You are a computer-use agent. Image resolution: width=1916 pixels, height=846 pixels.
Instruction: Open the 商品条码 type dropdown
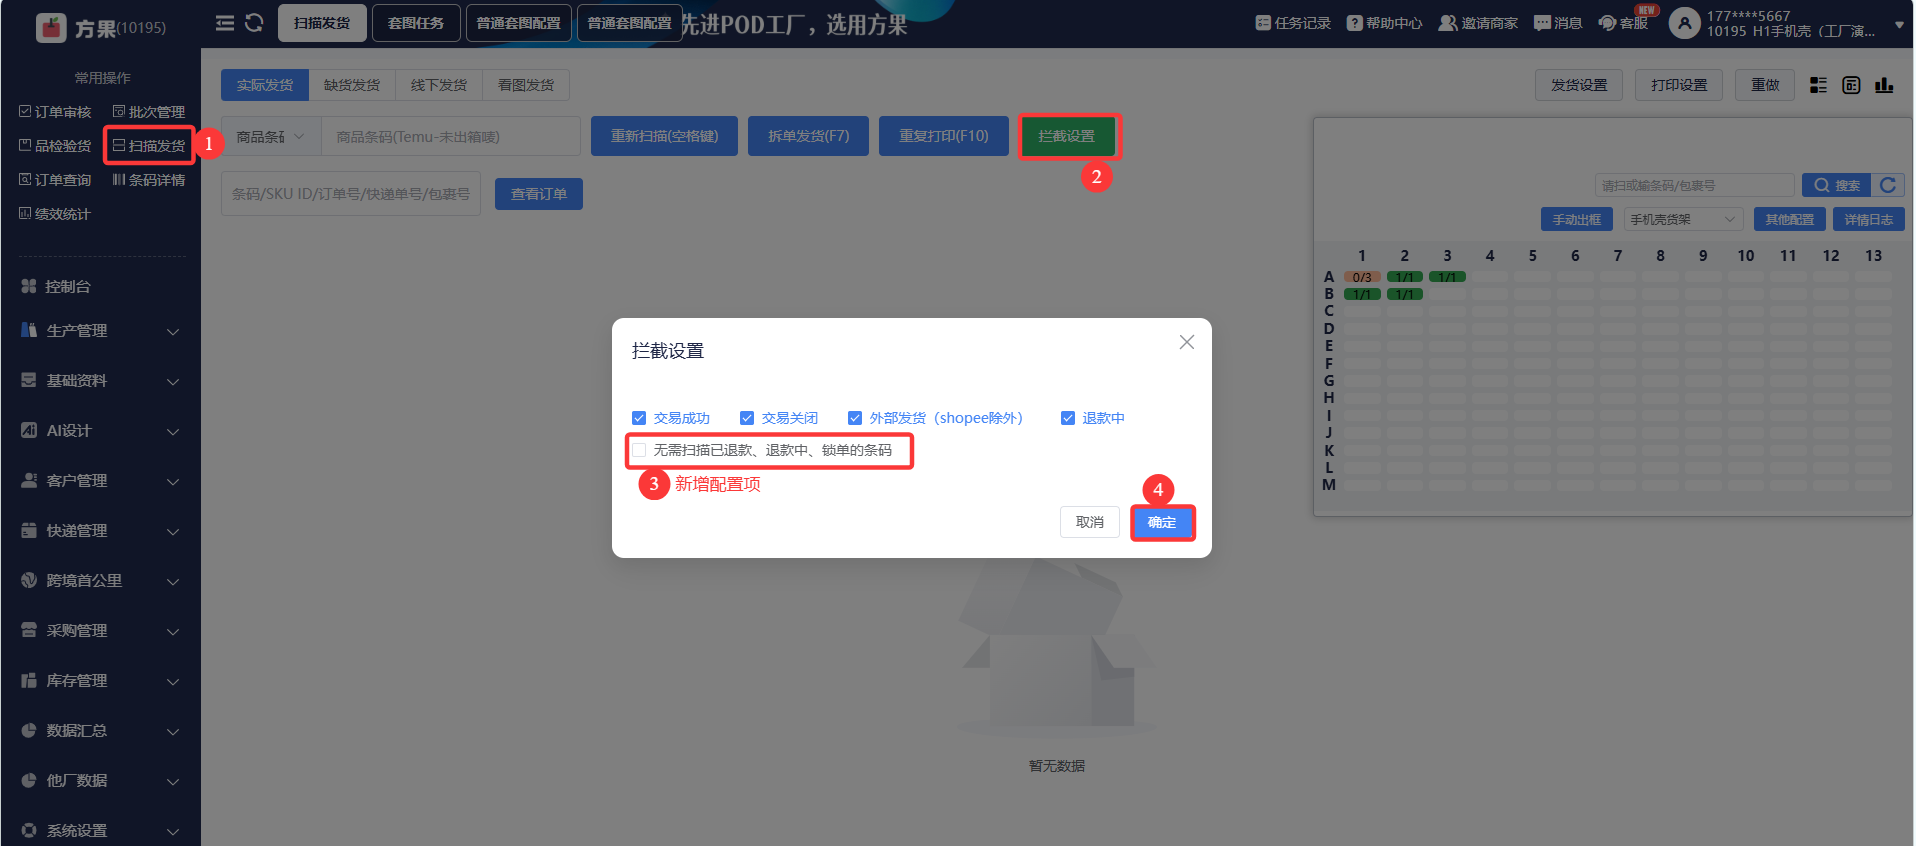271,136
